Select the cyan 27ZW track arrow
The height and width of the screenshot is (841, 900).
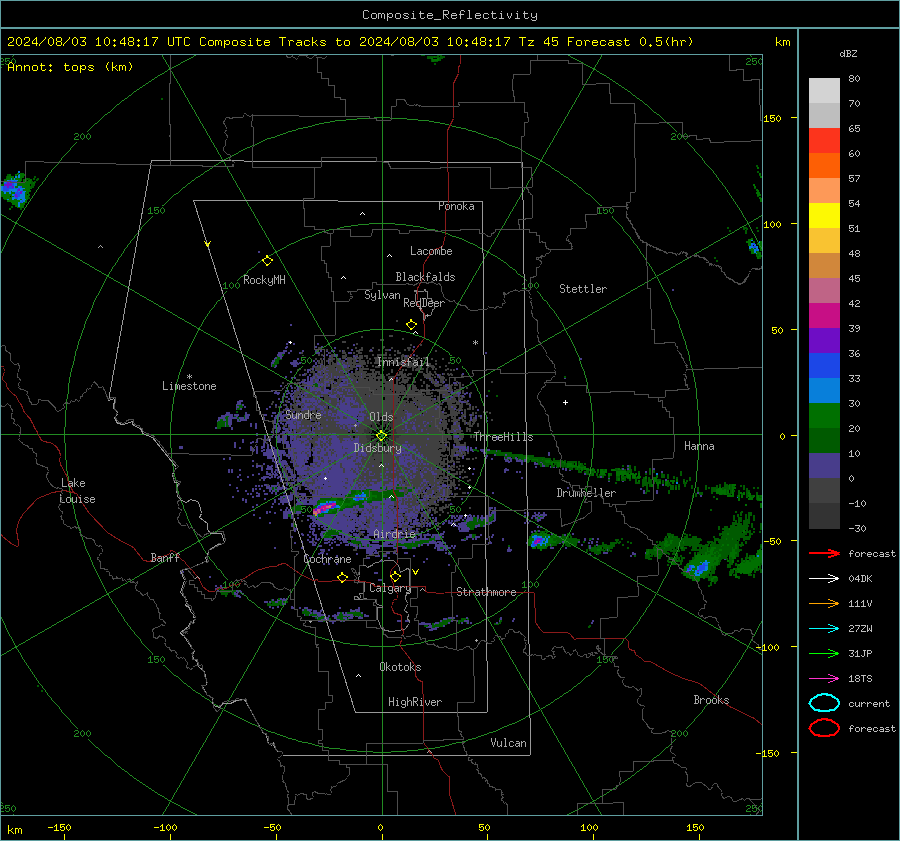(x=824, y=629)
